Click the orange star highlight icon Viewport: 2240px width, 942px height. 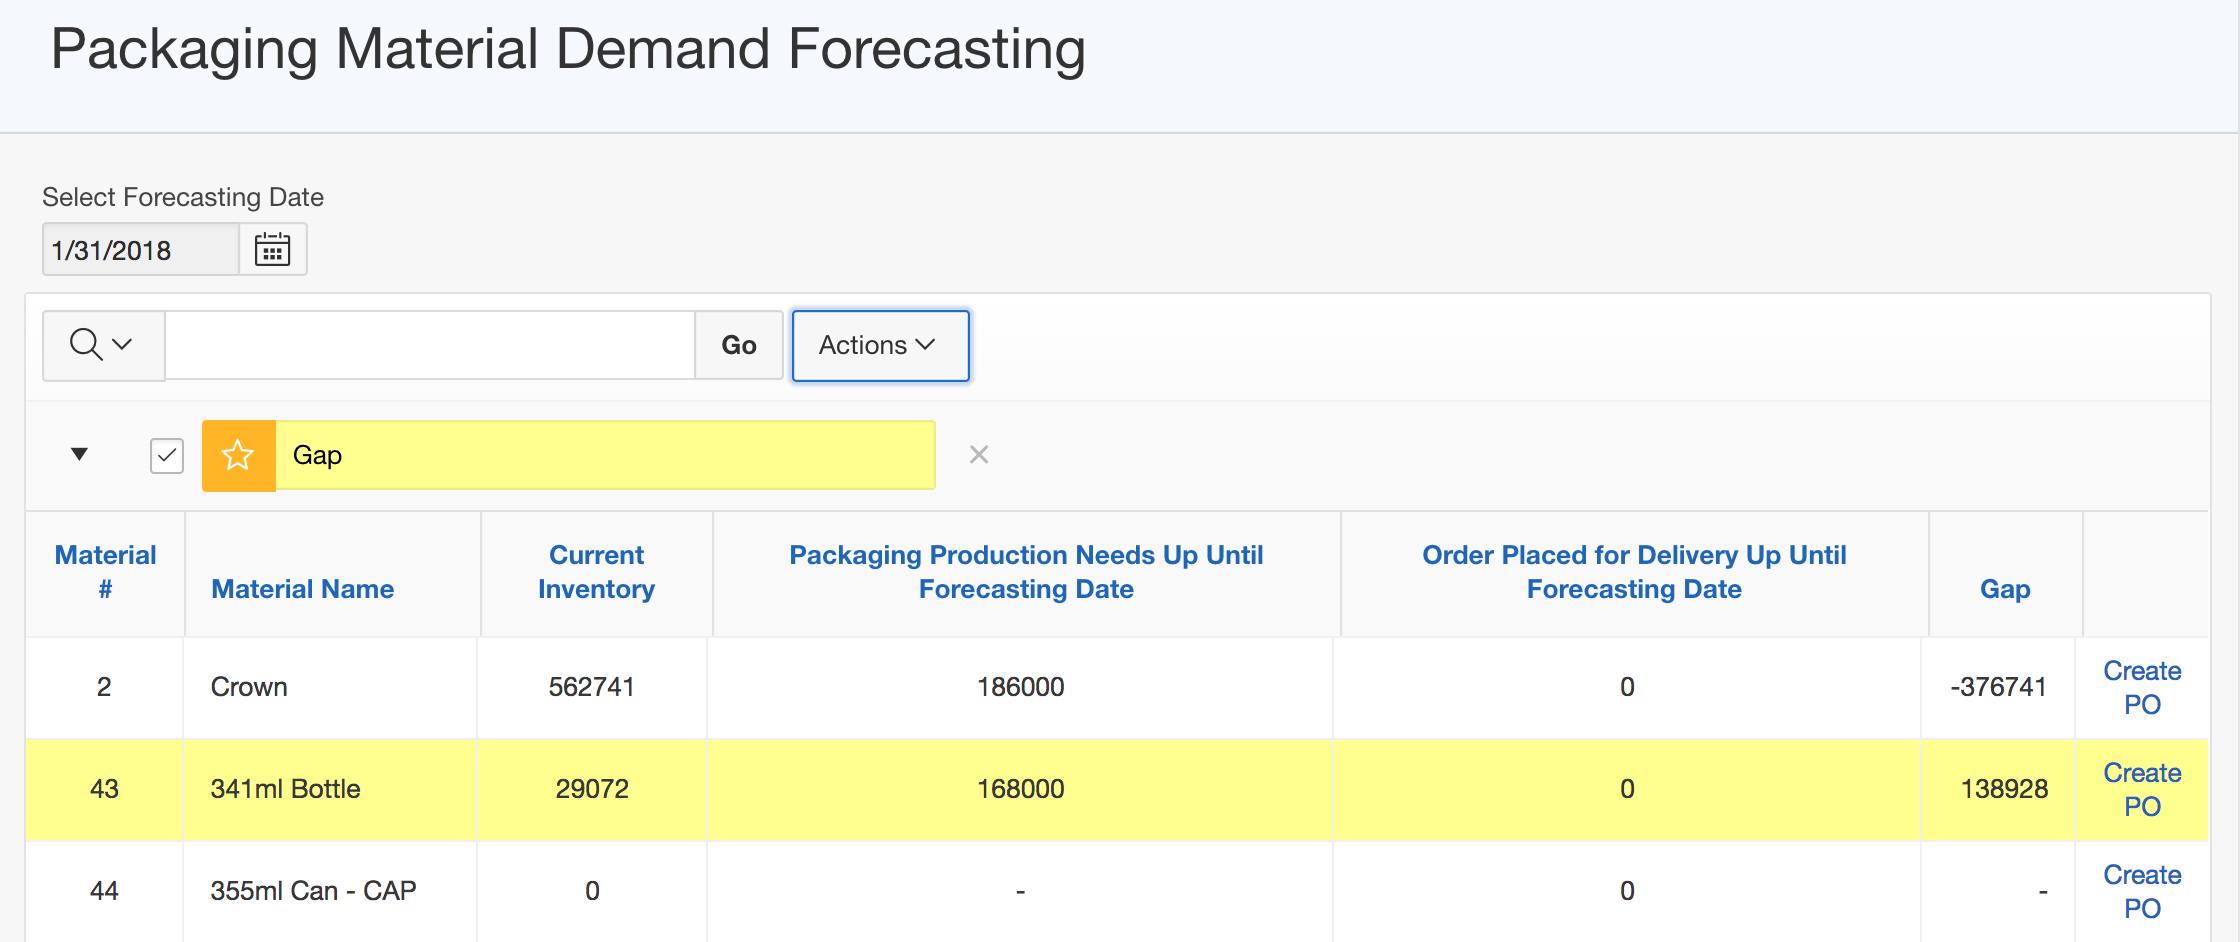click(238, 456)
